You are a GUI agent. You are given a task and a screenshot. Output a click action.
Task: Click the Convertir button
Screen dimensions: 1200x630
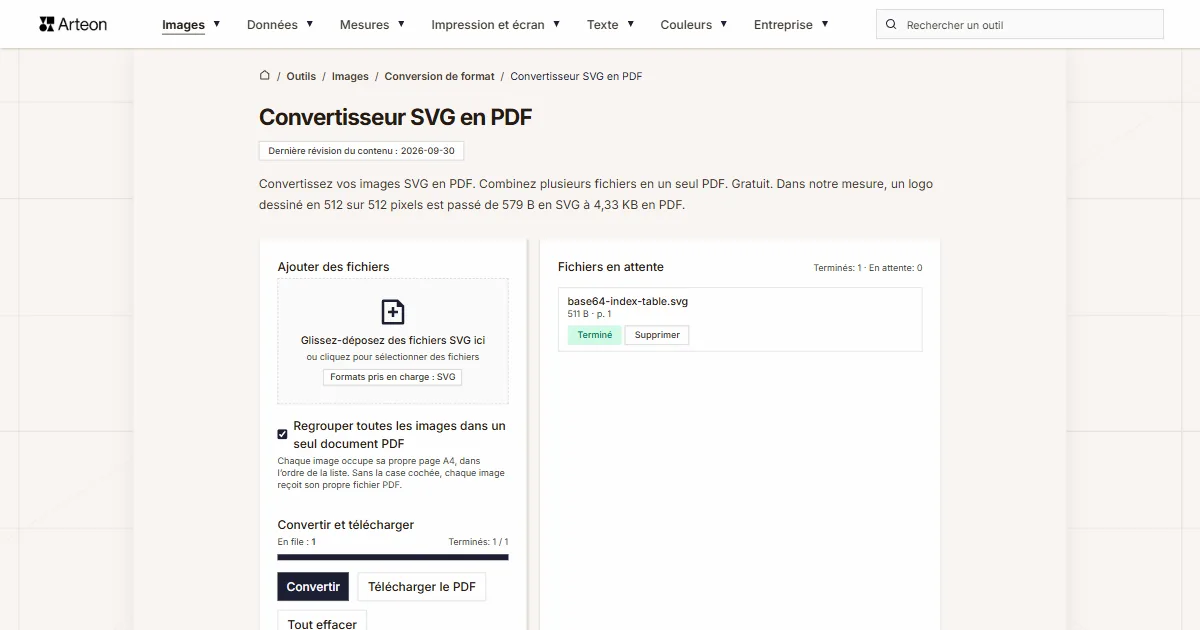pos(313,587)
